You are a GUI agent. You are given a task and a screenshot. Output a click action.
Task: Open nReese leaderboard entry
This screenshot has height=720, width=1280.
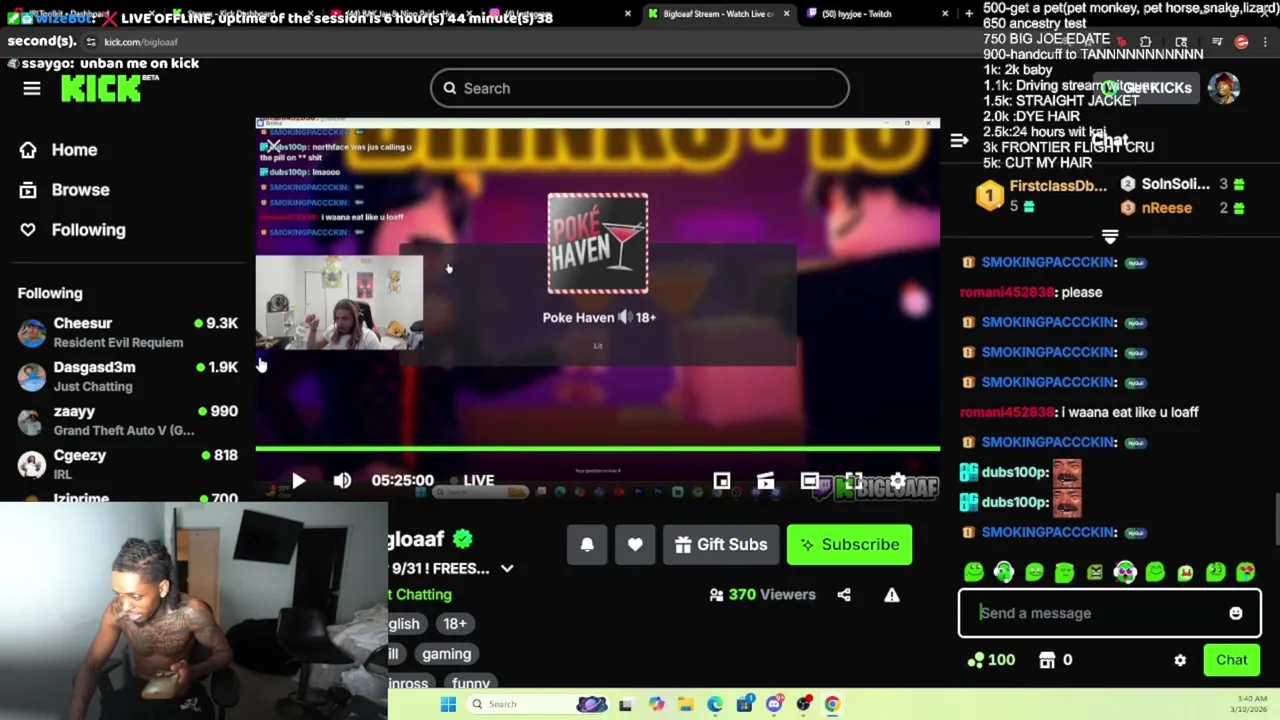(1180, 208)
